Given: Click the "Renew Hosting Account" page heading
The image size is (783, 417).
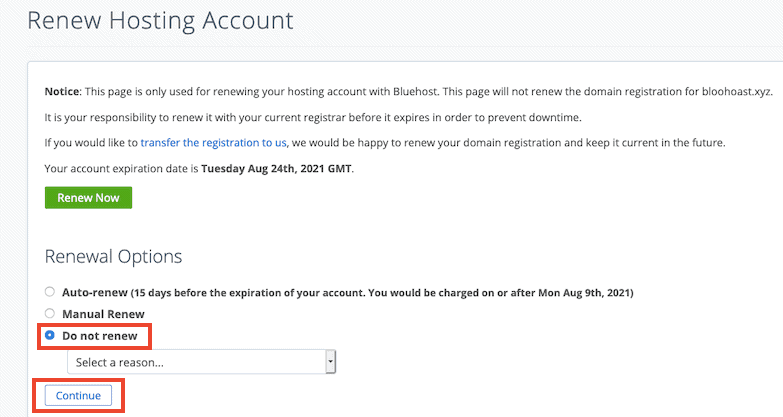Looking at the screenshot, I should coord(160,20).
